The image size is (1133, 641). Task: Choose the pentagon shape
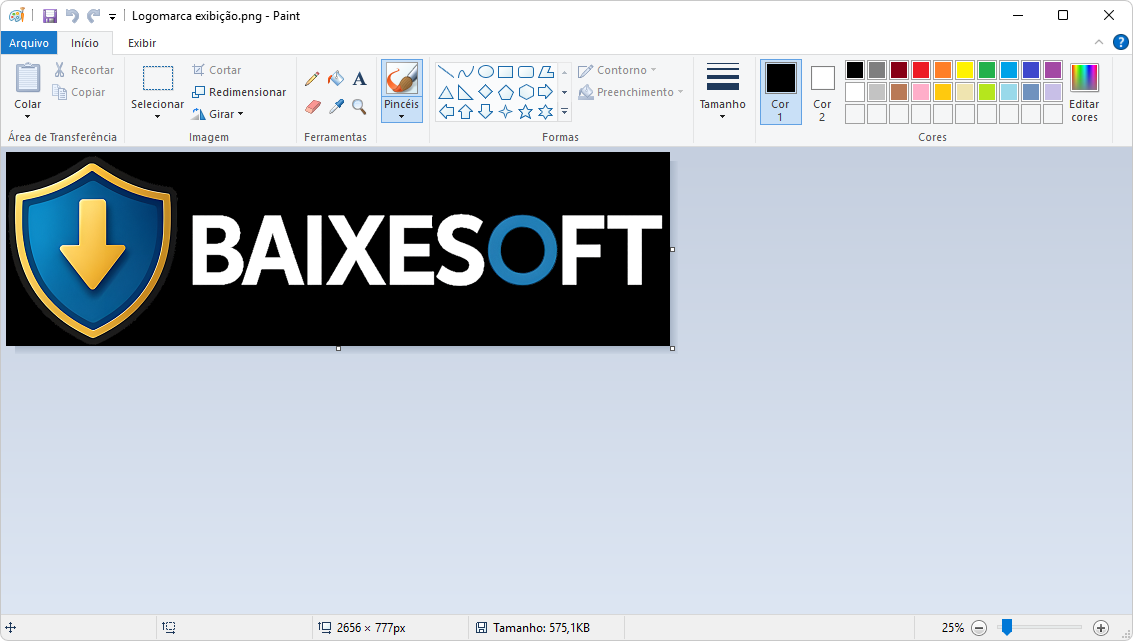coord(506,92)
